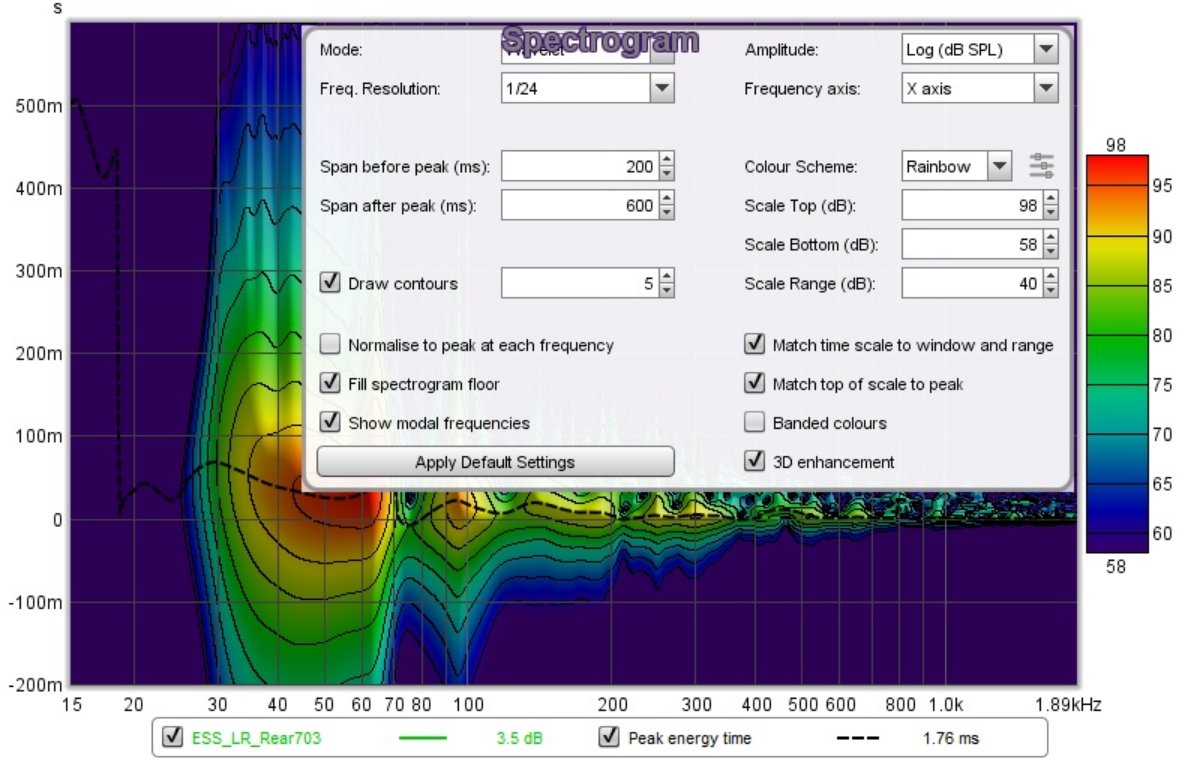Open the Frequency axis dropdown

(x=1045, y=89)
